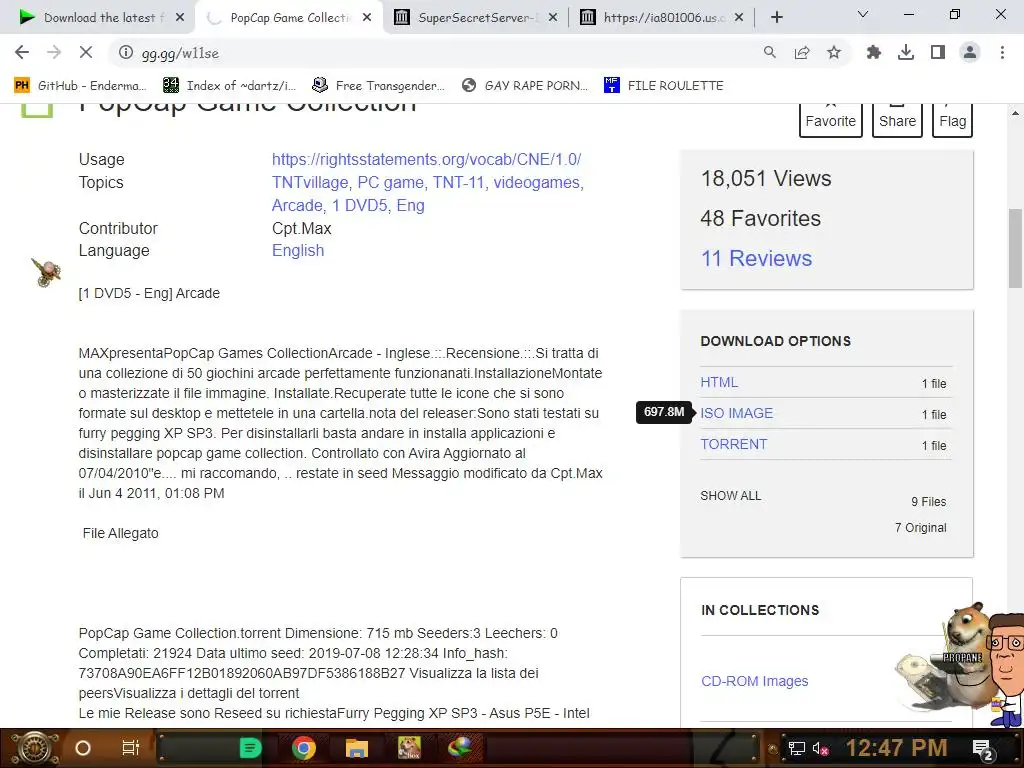Expand SHOW ALL download files

(x=731, y=496)
